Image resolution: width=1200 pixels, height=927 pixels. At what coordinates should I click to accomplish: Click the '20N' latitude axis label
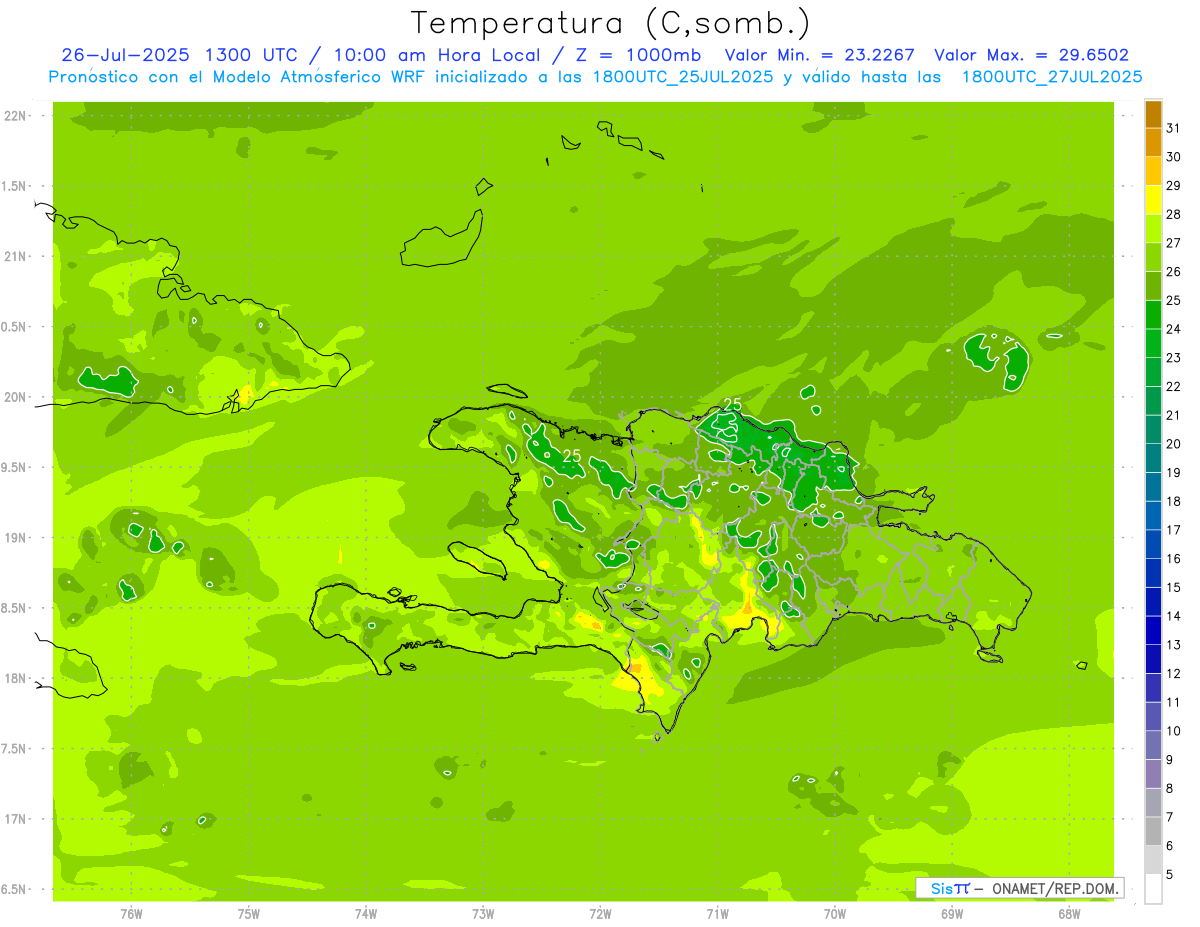[x=14, y=397]
